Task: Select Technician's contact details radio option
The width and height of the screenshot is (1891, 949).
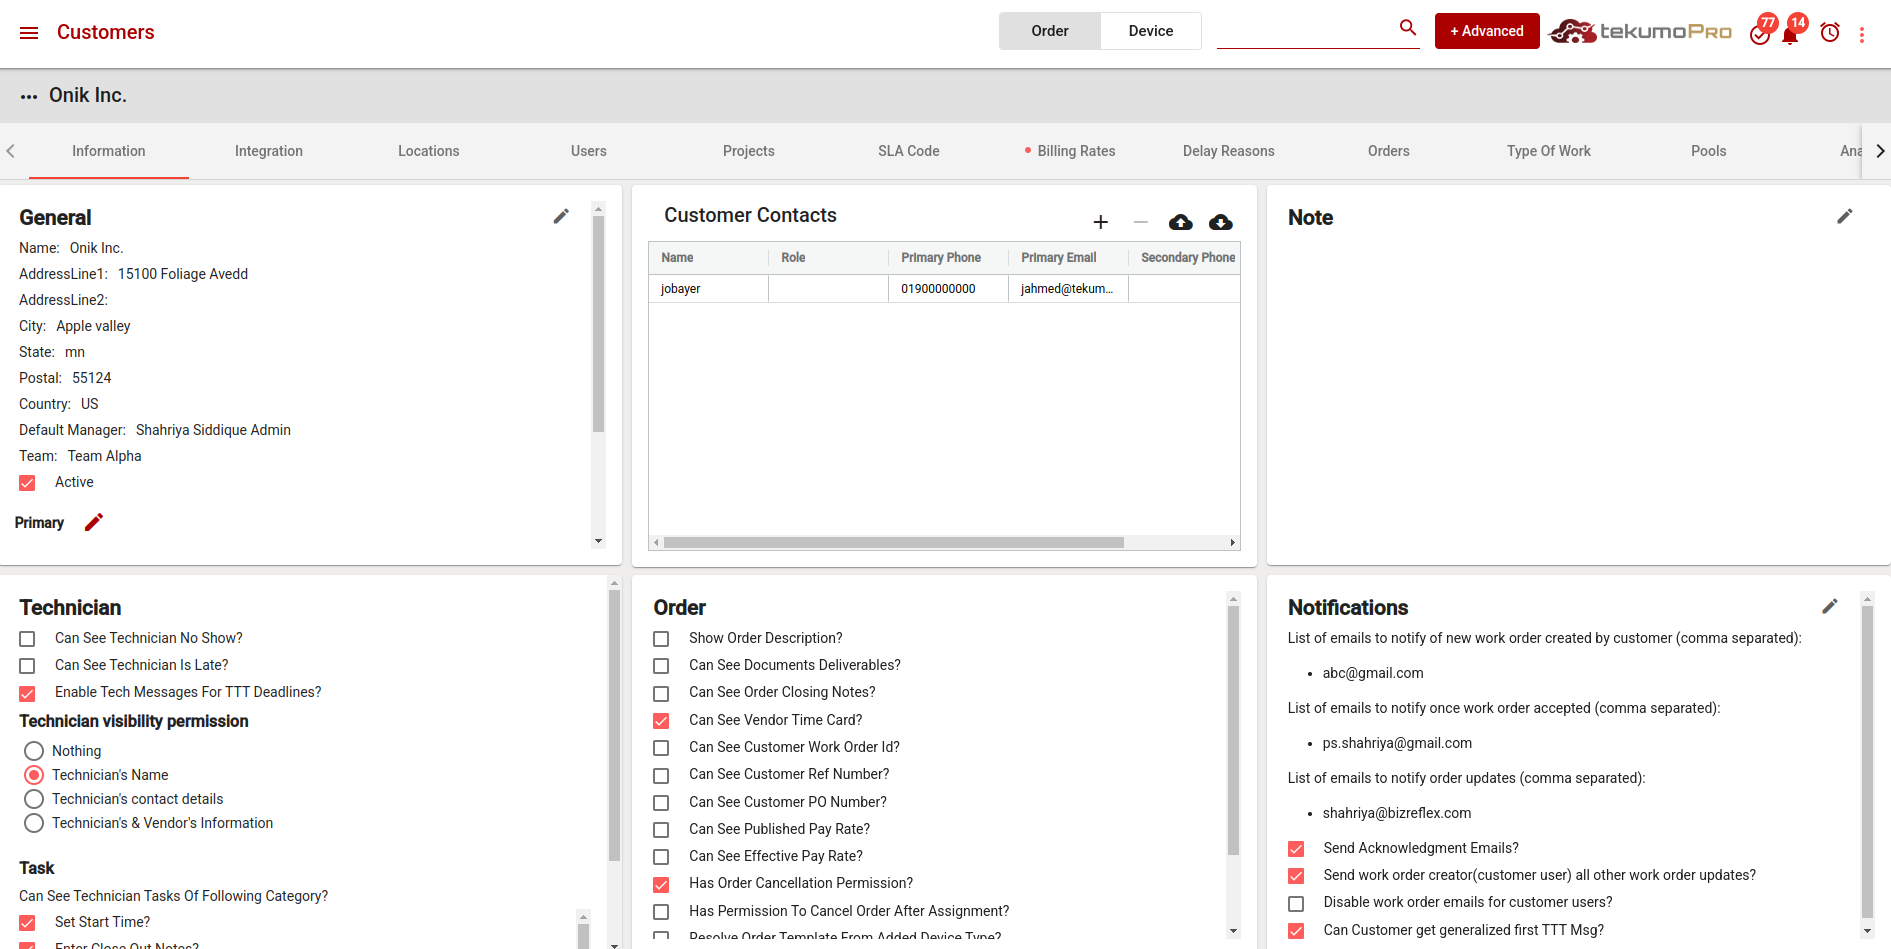Action: (x=34, y=799)
